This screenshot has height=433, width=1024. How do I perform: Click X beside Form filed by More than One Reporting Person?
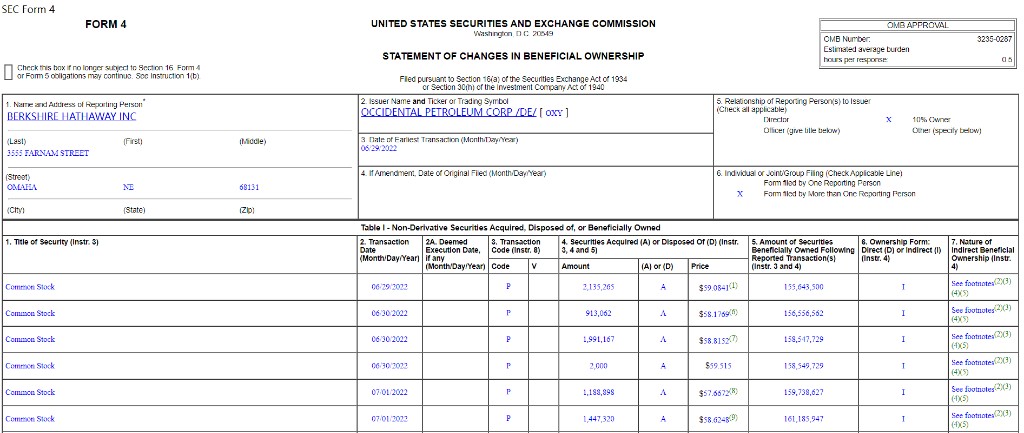(x=739, y=194)
